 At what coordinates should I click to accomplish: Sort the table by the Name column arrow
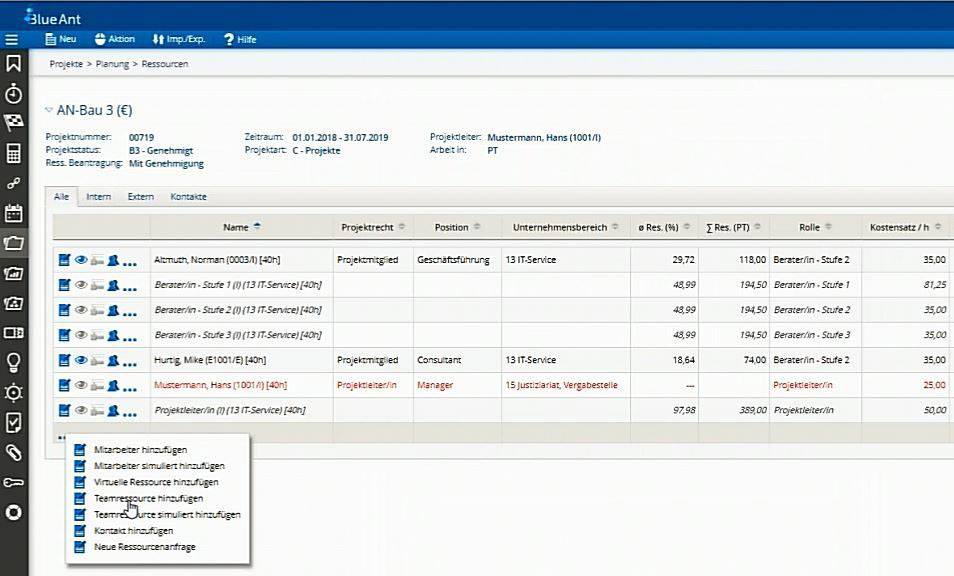click(257, 227)
